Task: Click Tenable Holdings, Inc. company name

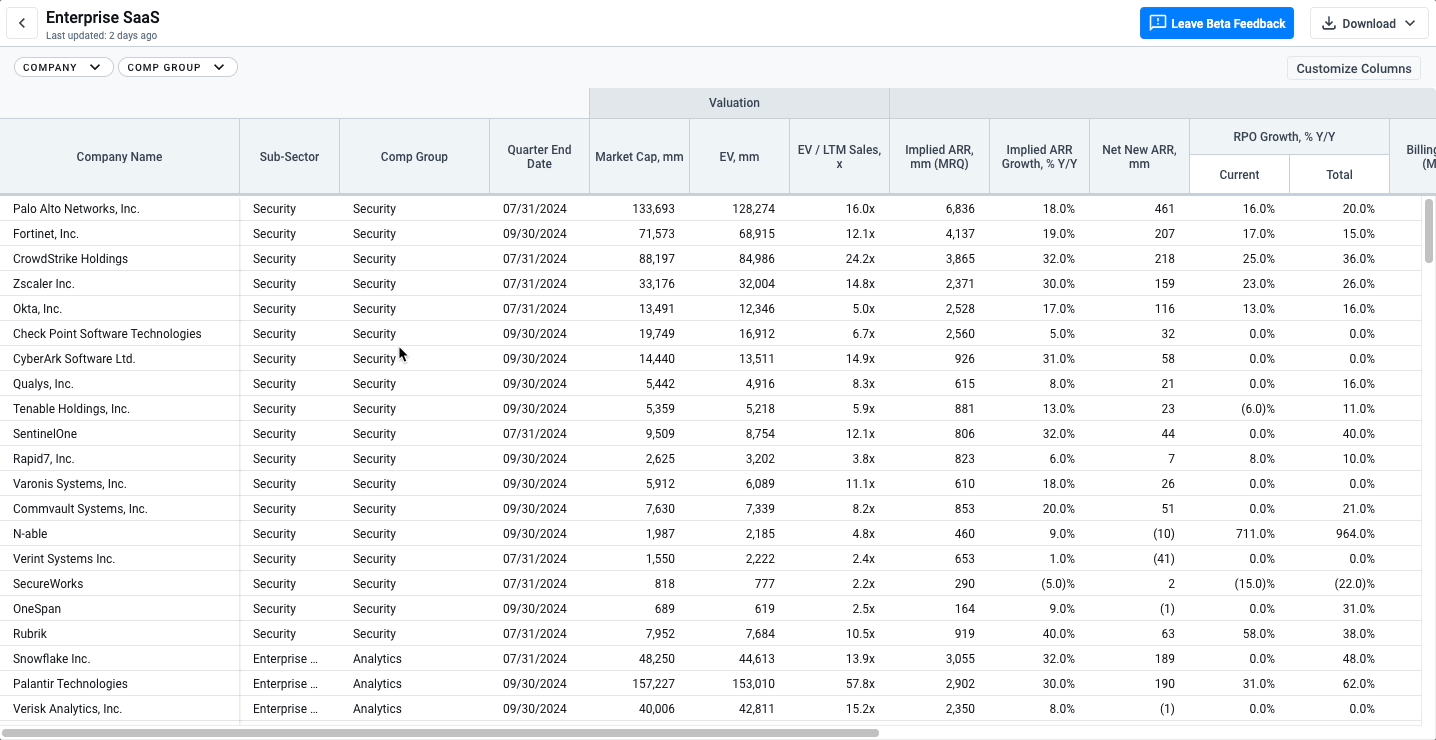Action: point(71,409)
